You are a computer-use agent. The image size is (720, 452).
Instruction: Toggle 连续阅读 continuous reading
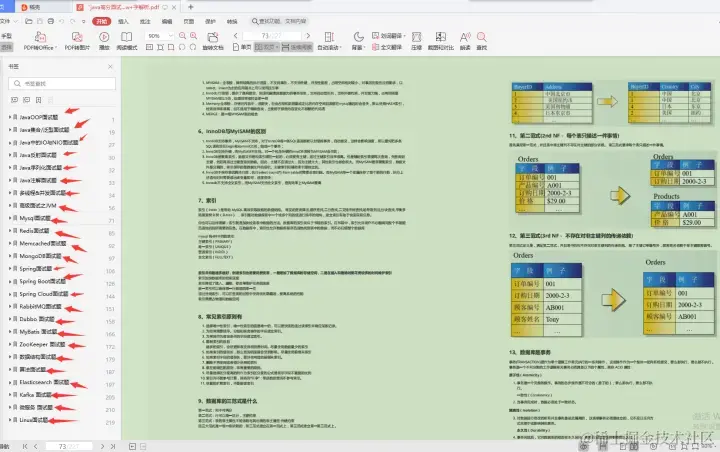click(x=297, y=47)
